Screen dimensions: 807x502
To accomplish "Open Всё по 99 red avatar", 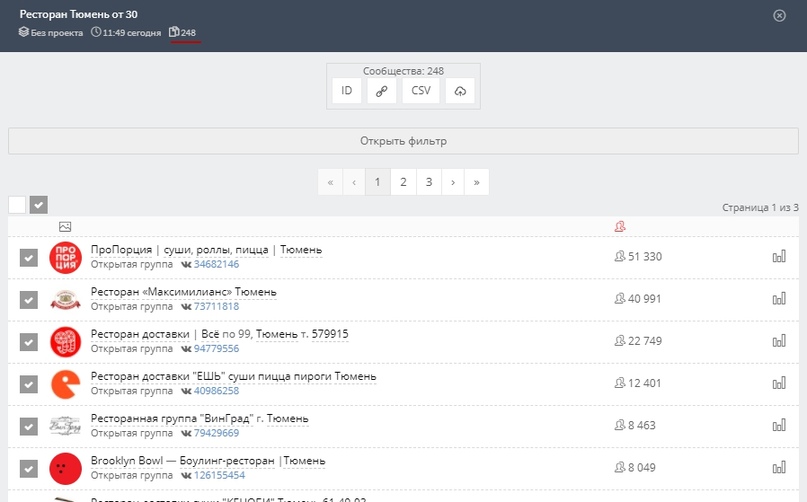I will 65,342.
